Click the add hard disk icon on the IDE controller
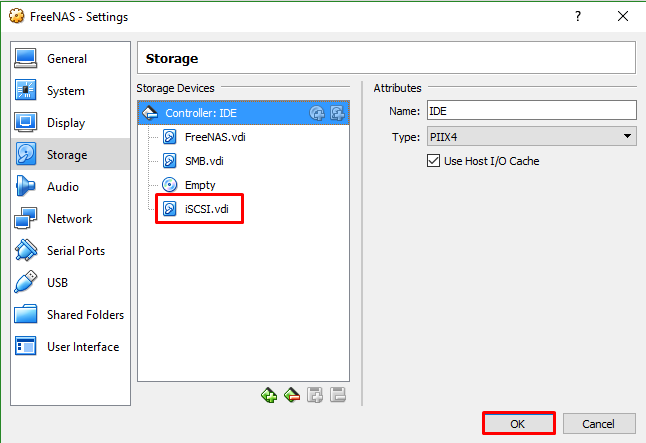 coord(337,113)
